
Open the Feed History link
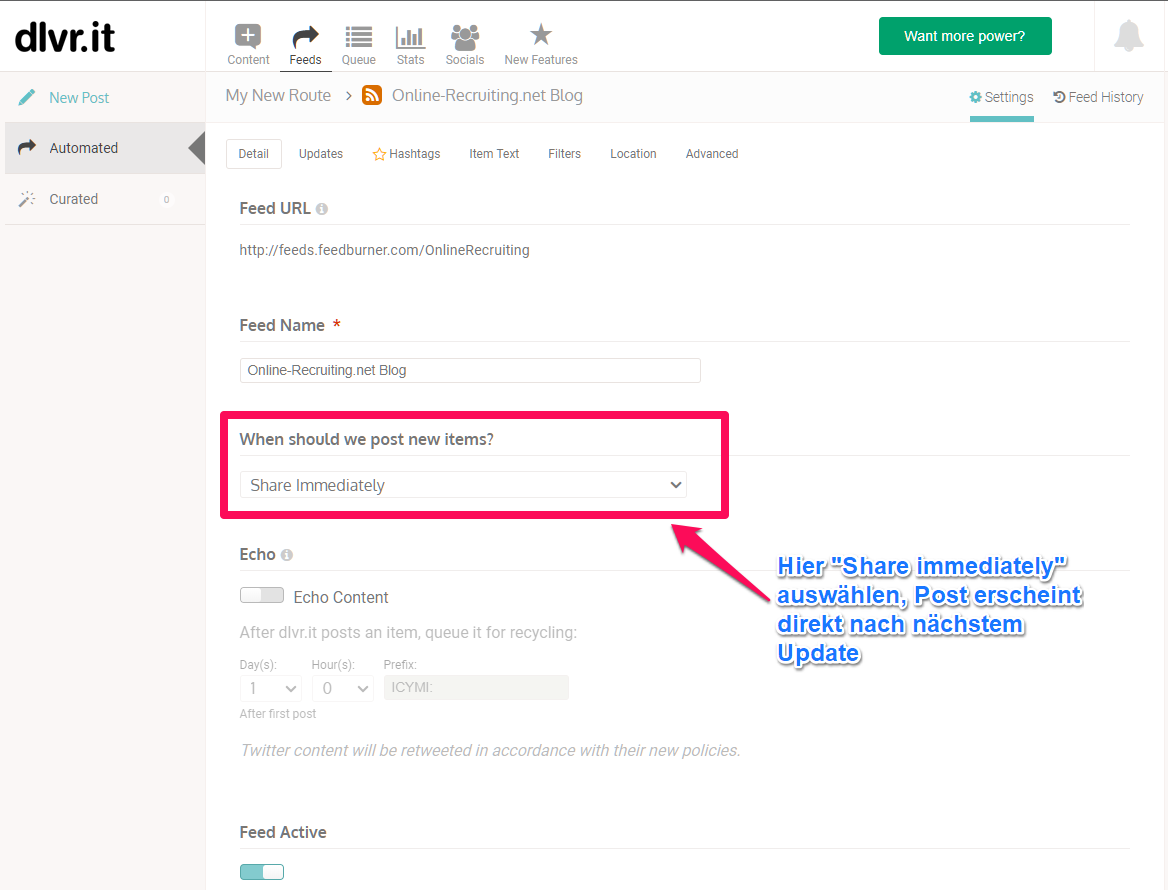tap(1098, 97)
